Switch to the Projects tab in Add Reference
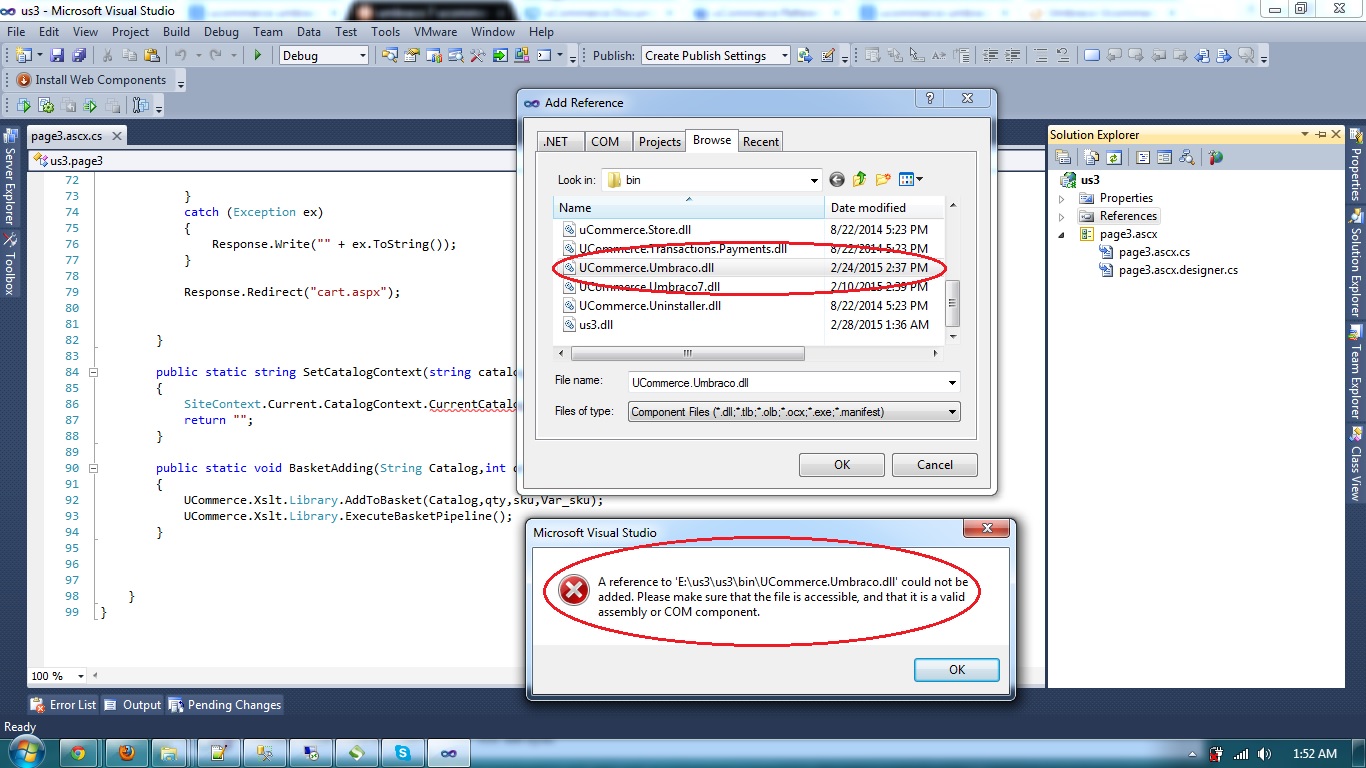 [x=660, y=142]
